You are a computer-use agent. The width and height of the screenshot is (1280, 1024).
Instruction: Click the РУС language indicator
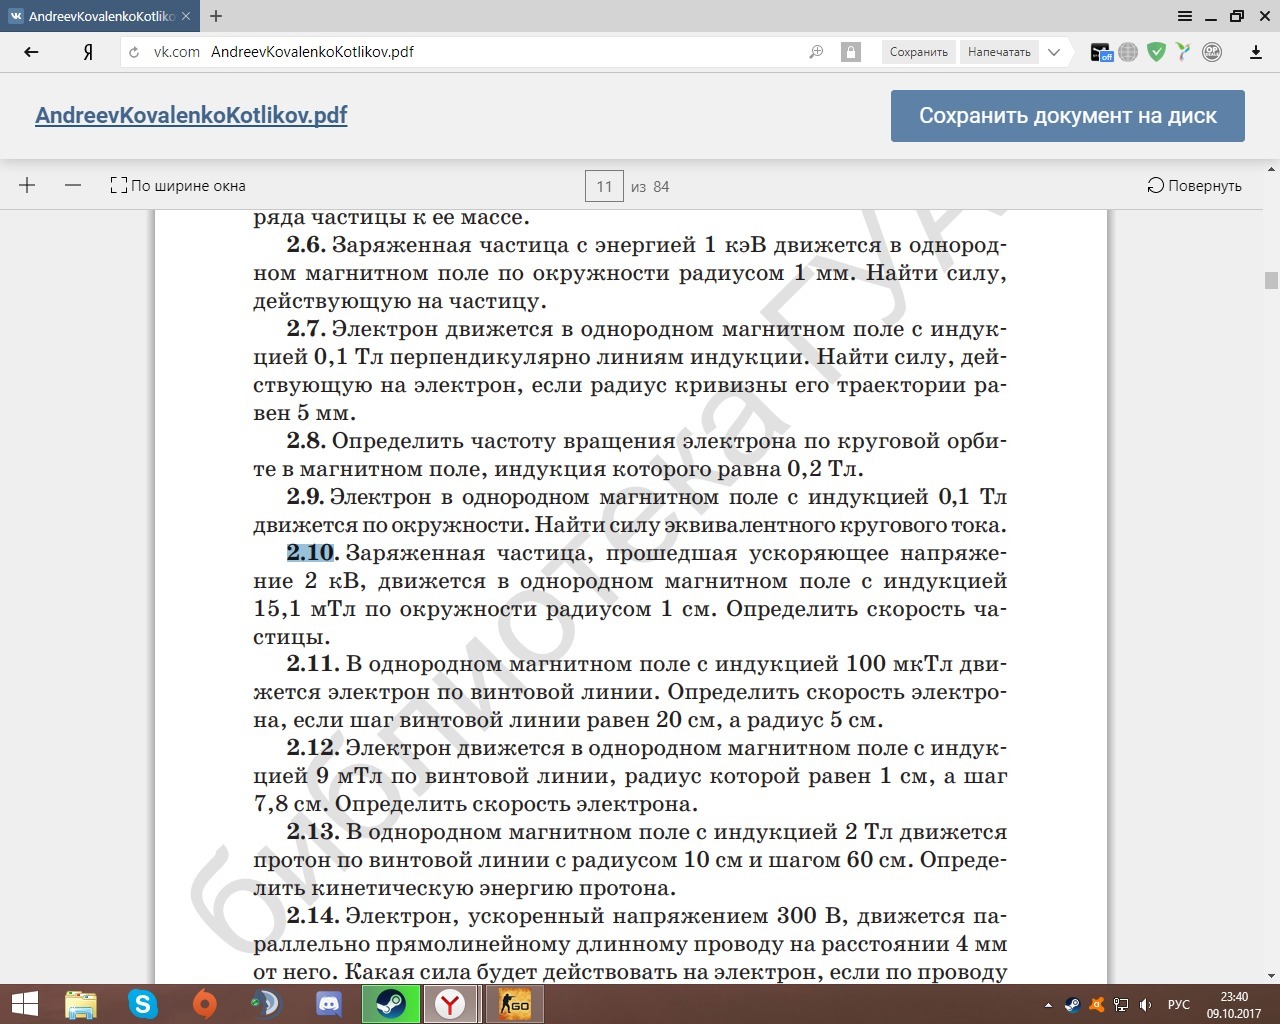[x=1179, y=1004]
